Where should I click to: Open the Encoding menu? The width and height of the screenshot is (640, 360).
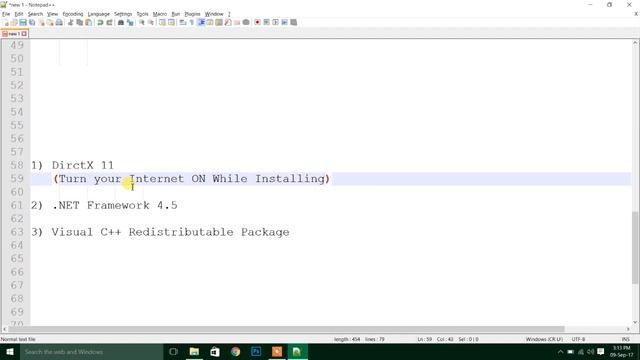click(73, 14)
